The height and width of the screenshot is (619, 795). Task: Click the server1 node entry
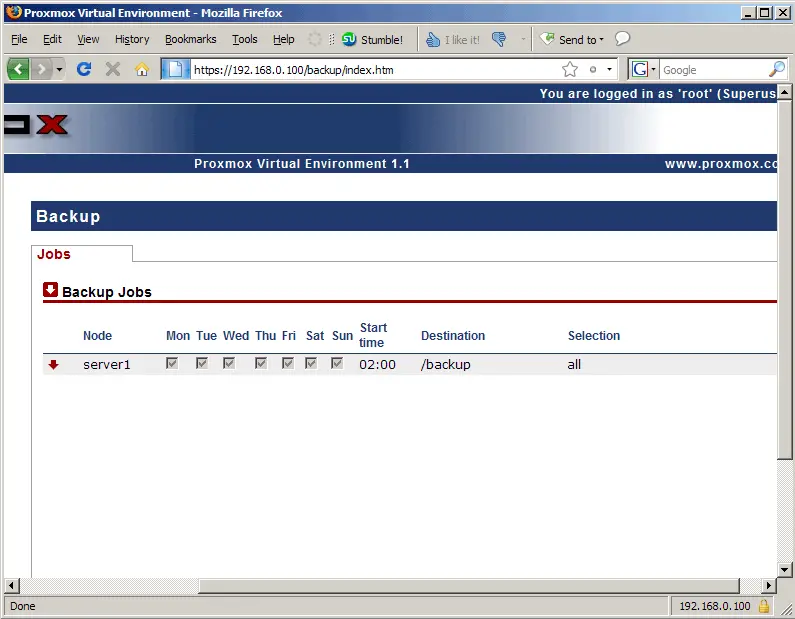click(106, 365)
